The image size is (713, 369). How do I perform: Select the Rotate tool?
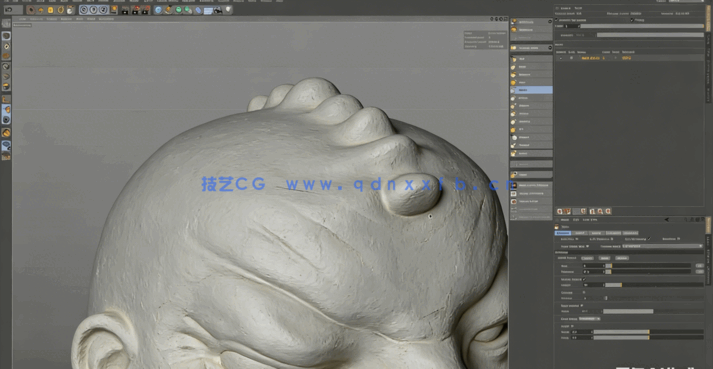tap(60, 10)
